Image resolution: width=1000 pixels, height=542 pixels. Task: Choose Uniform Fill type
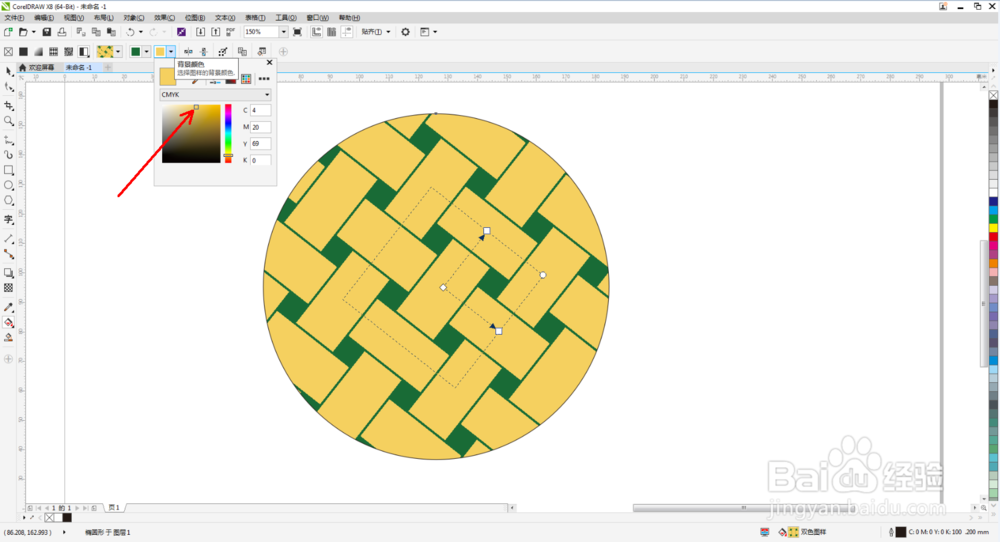click(24, 52)
